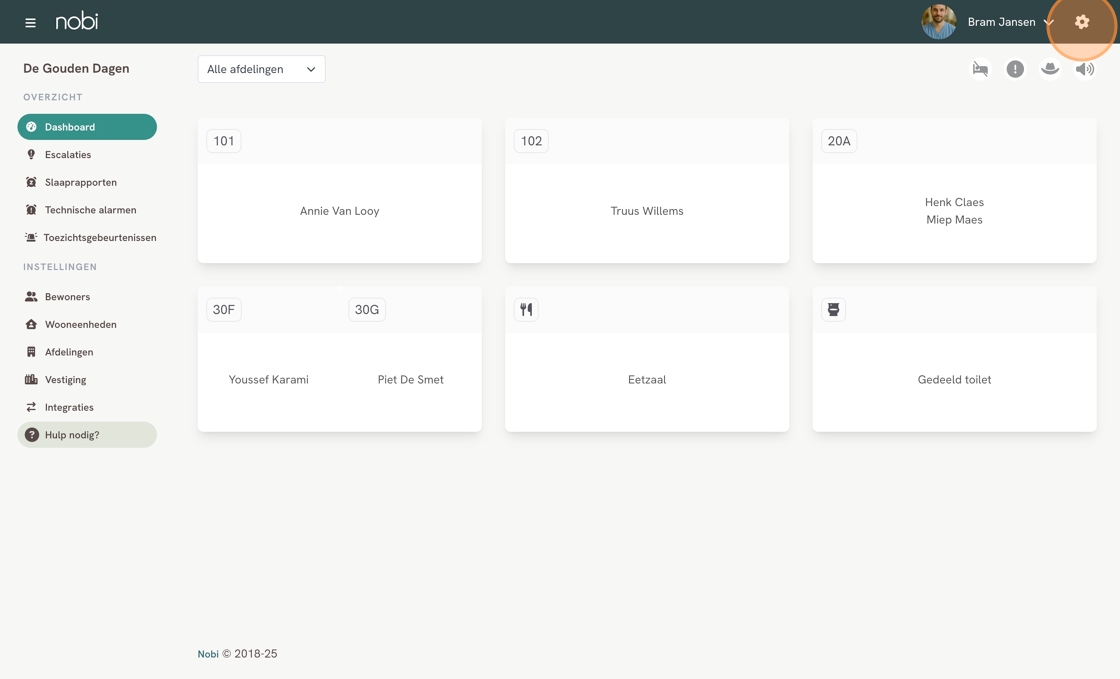Open the hamburger menu
This screenshot has width=1120, height=679.
pos(30,22)
